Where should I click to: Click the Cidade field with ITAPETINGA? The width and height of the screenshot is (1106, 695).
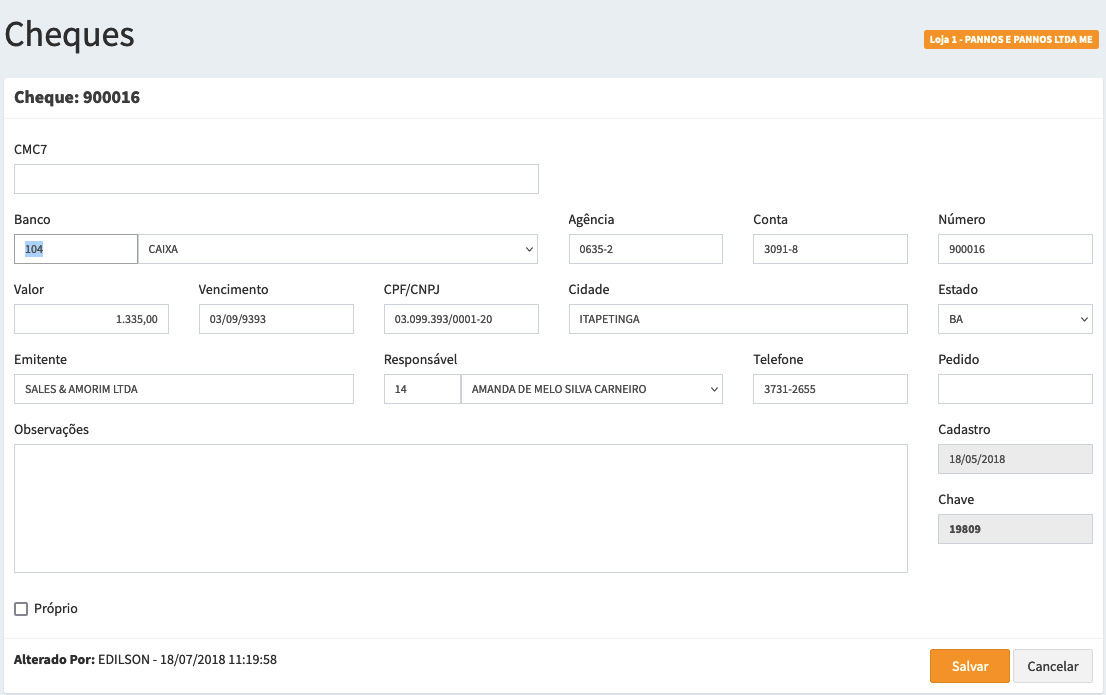(x=738, y=319)
